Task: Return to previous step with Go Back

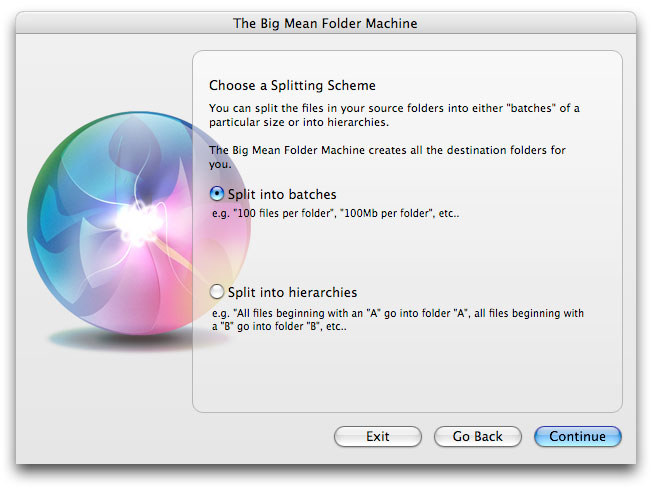Action: 477,436
